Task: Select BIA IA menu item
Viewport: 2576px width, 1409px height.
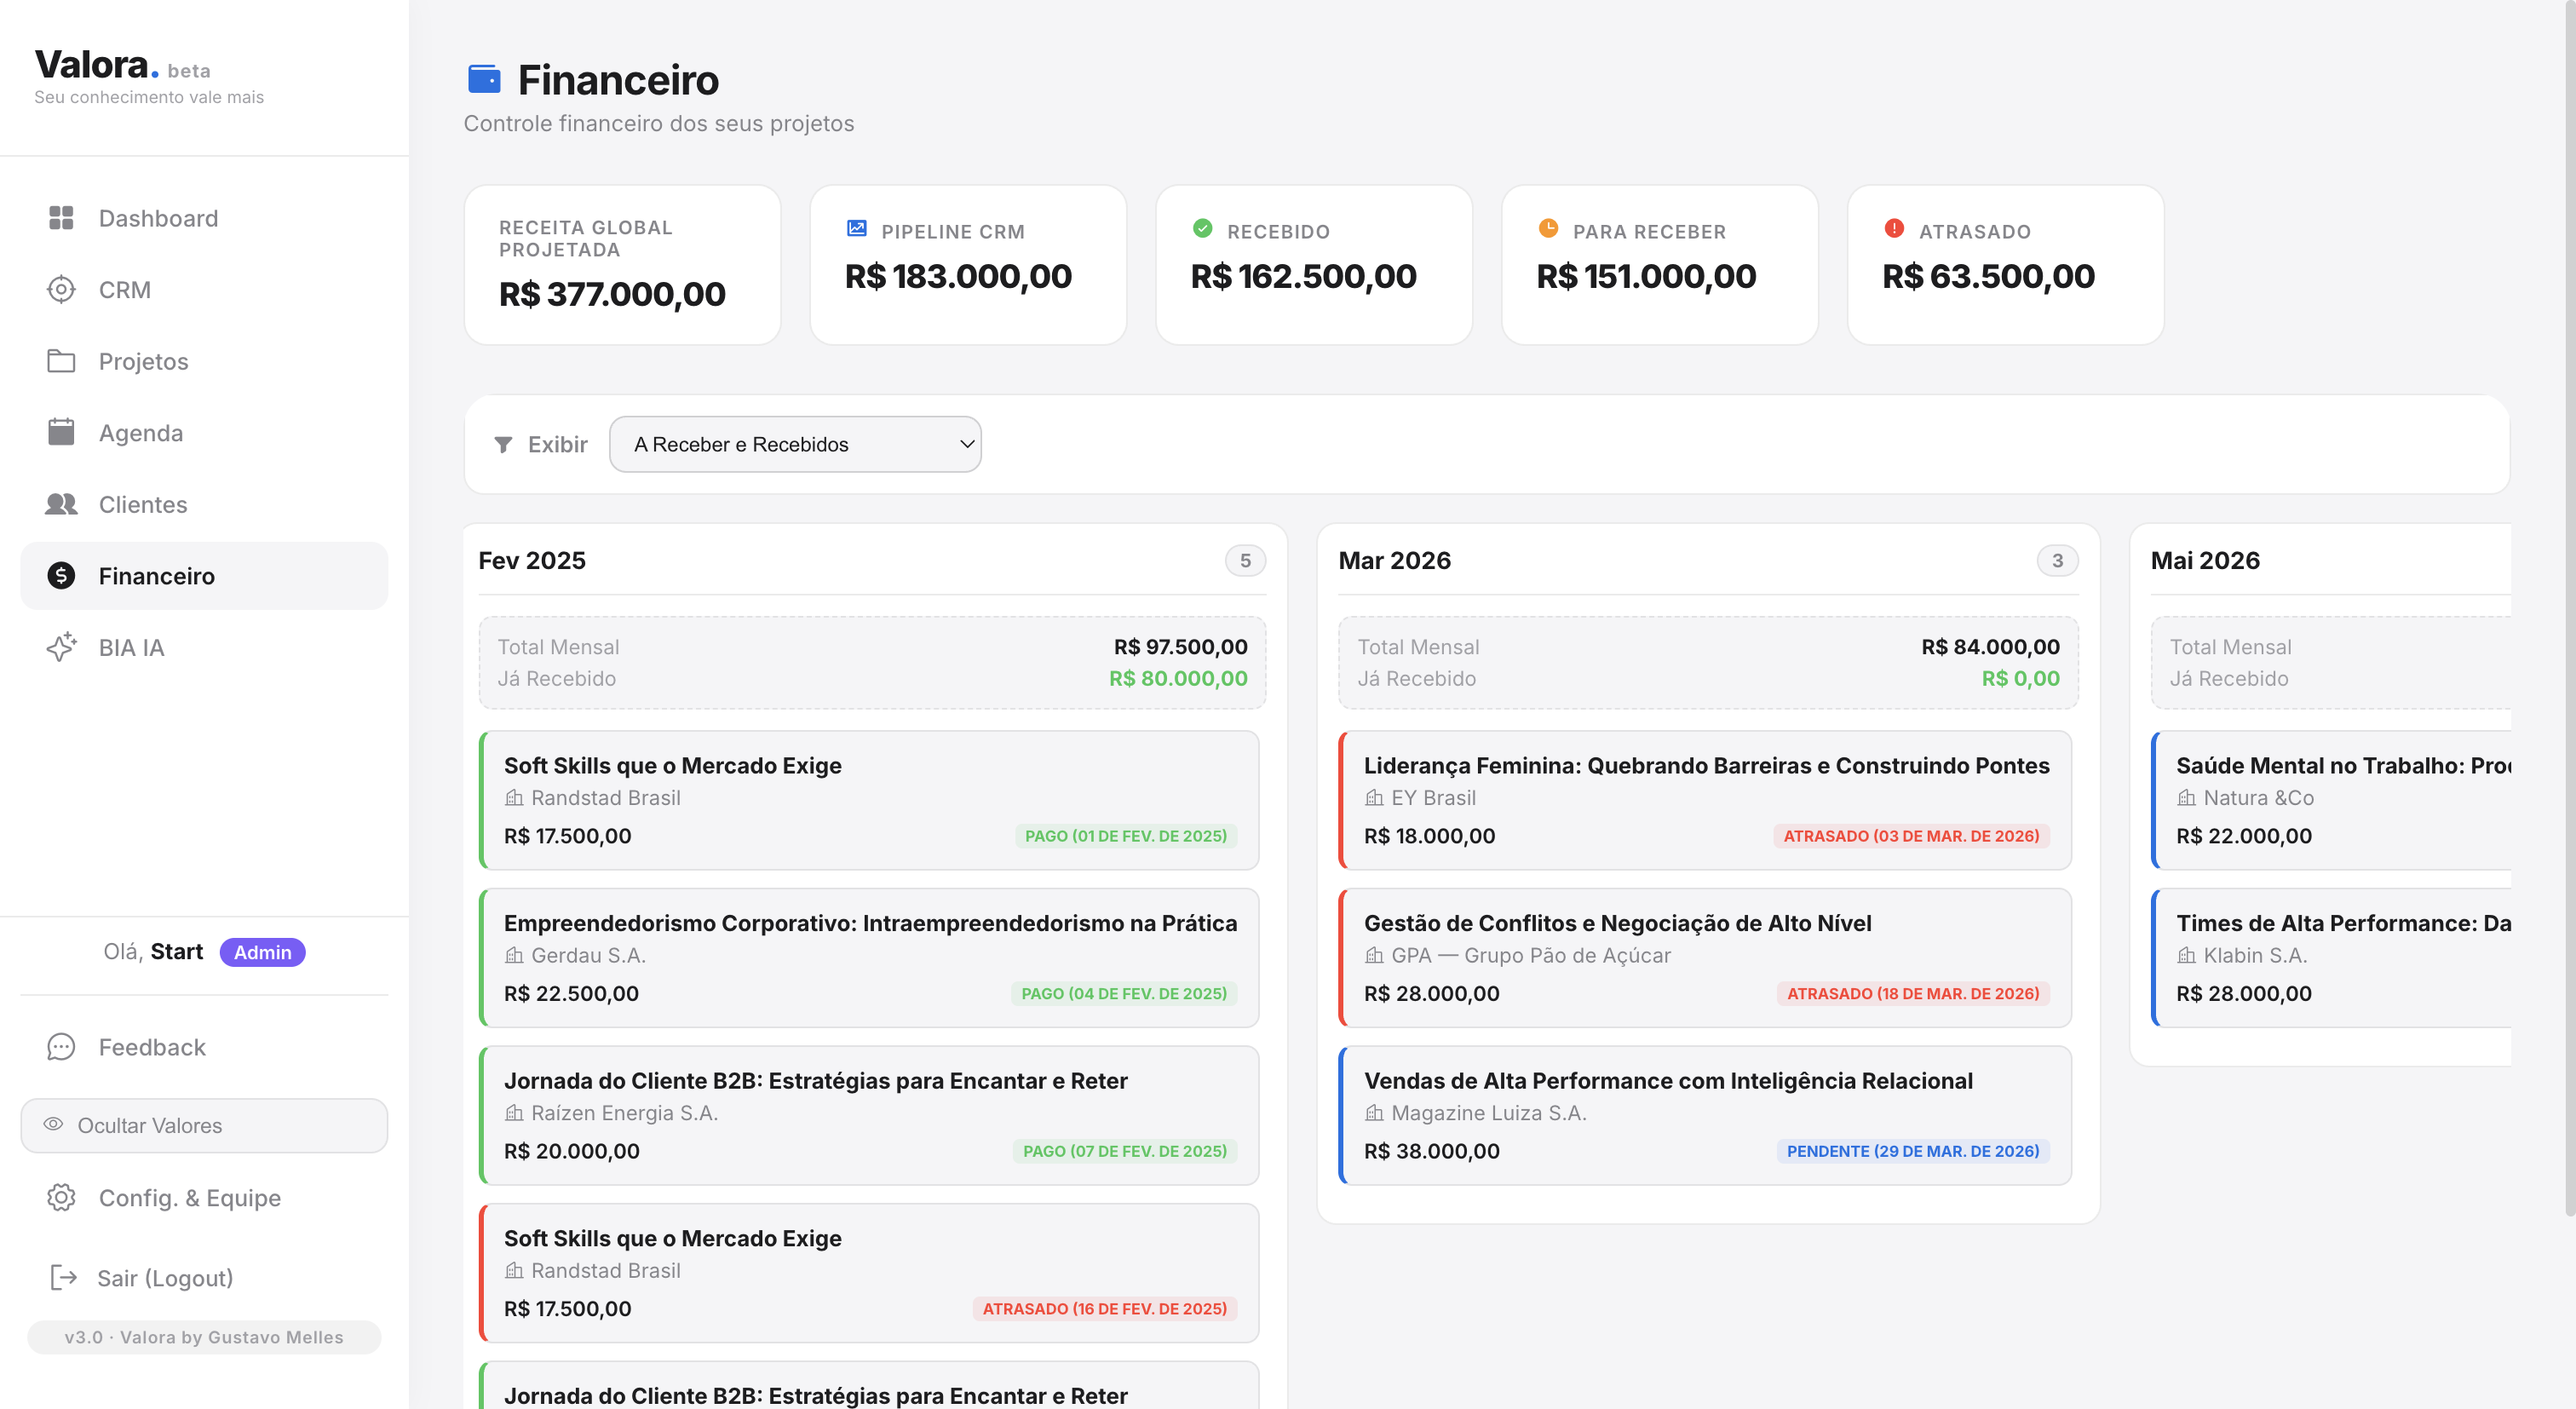Action: [204, 647]
